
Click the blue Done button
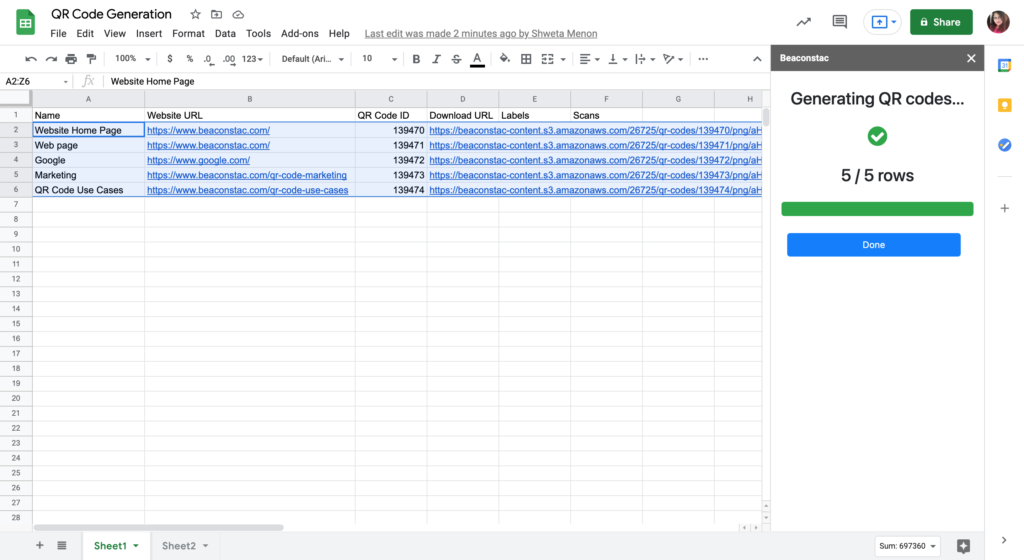(x=874, y=245)
